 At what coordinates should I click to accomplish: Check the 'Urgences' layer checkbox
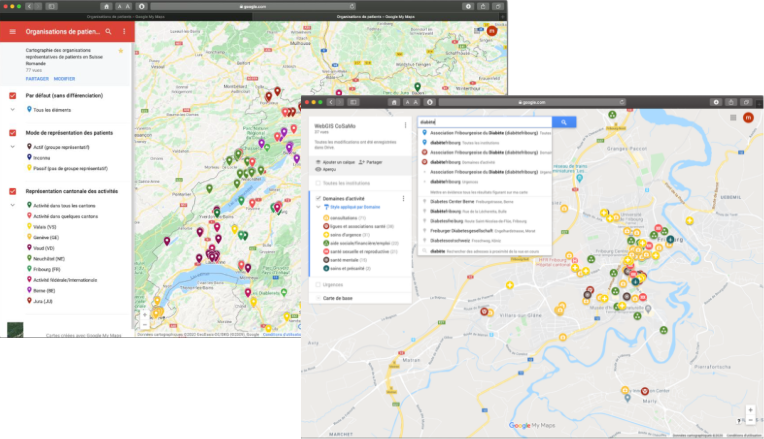tap(318, 285)
